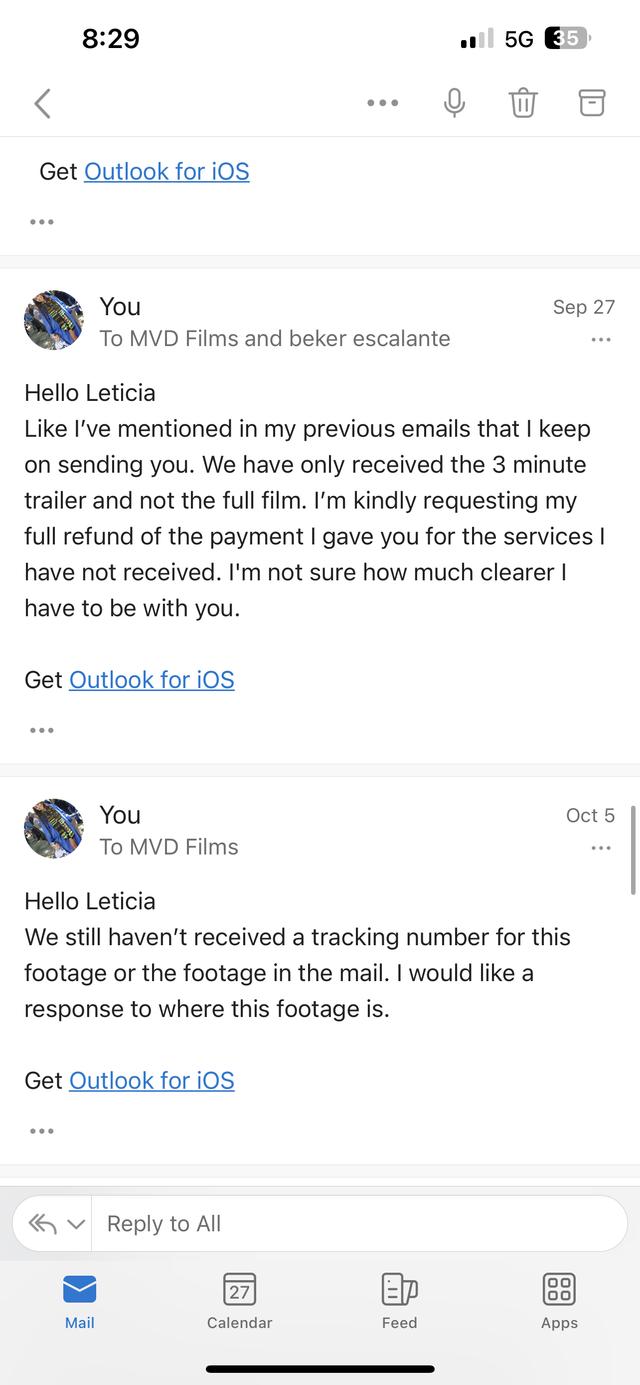The image size is (640, 1385).
Task: Open the Apps tab
Action: click(559, 1300)
